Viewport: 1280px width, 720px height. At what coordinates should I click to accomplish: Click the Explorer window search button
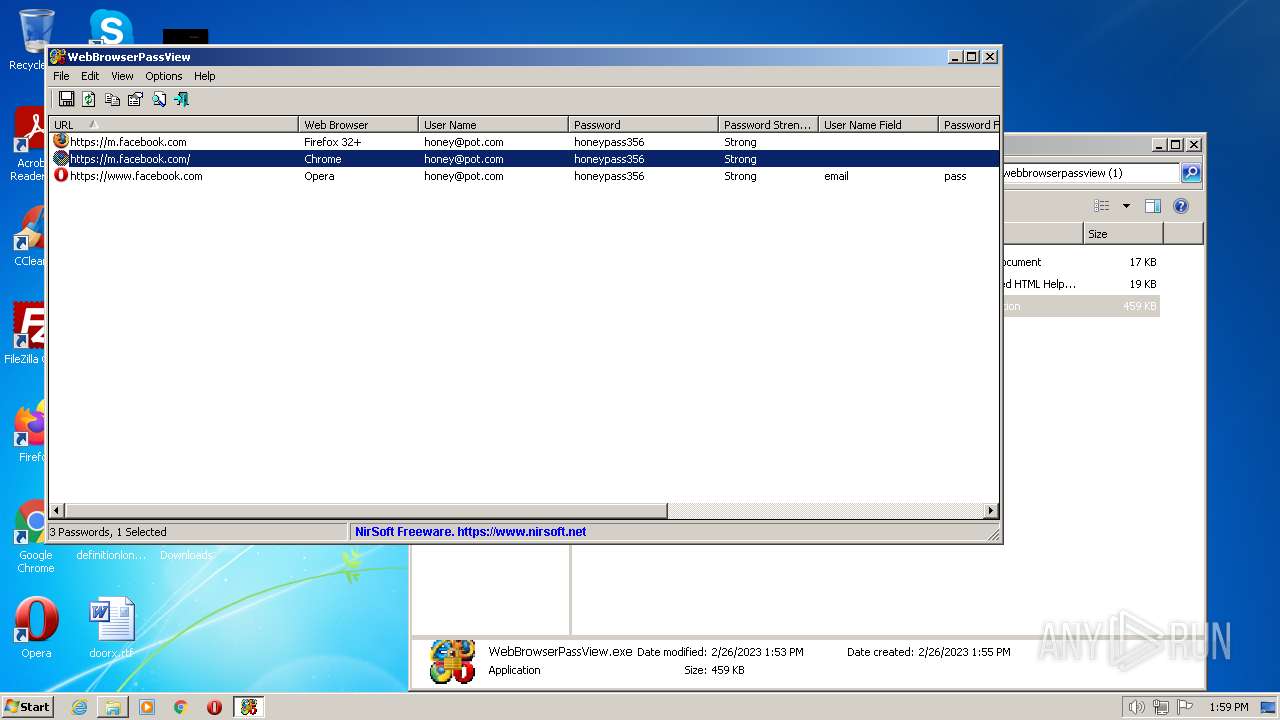click(1191, 173)
